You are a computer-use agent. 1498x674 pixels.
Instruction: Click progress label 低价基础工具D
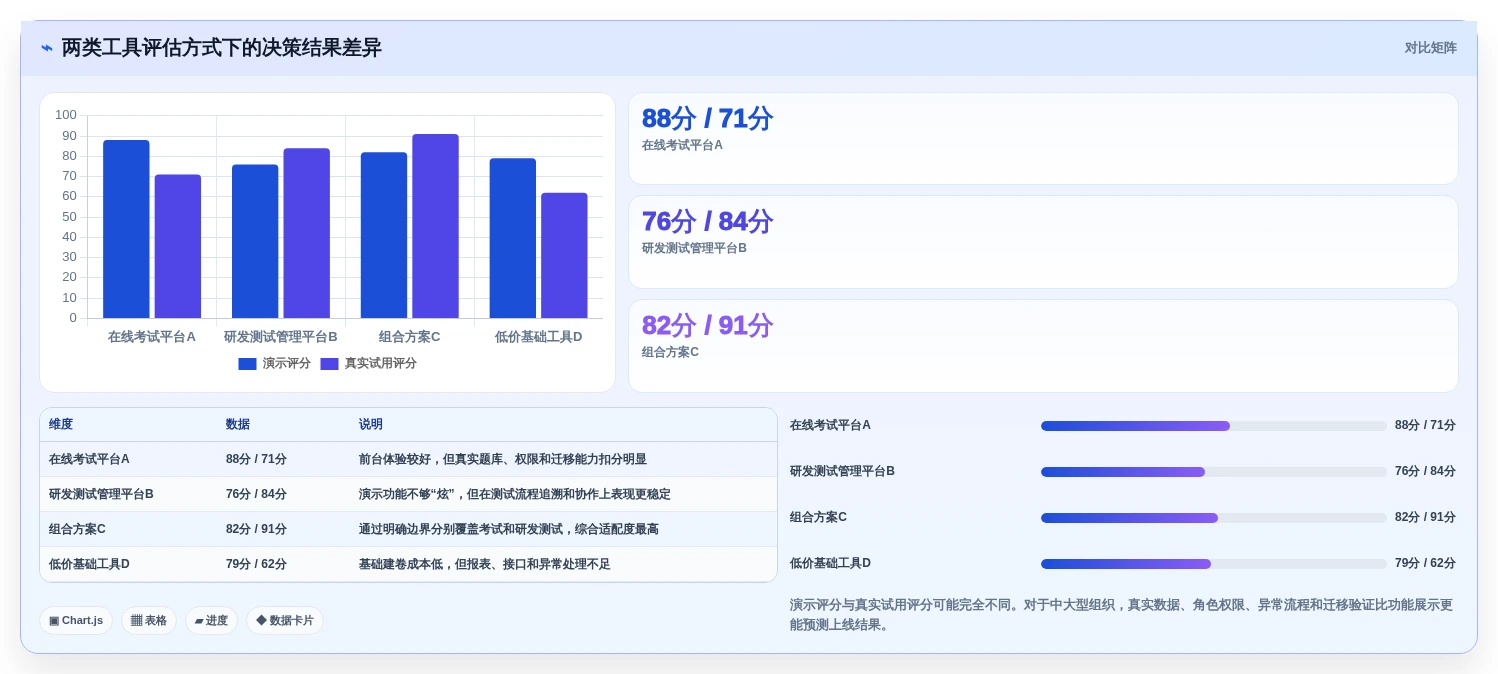[830, 563]
